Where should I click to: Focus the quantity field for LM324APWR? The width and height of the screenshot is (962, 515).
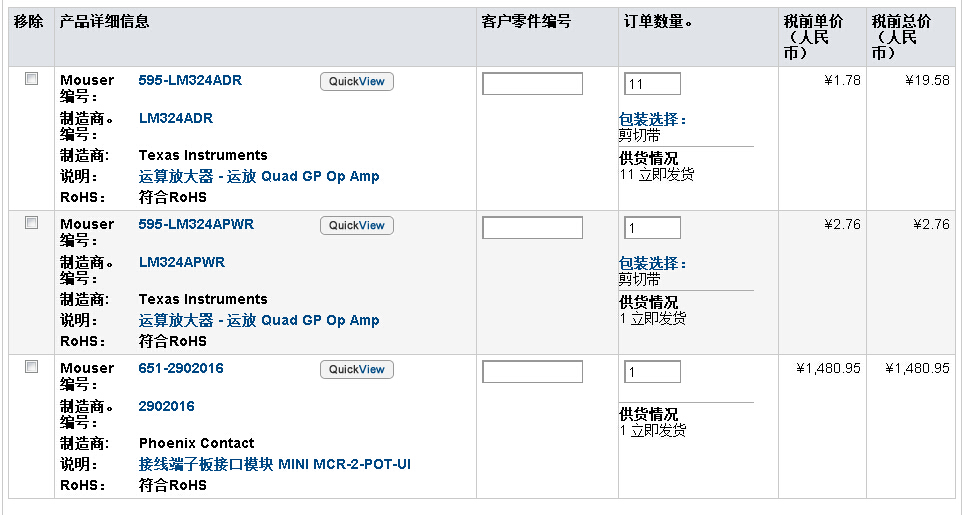[x=652, y=228]
